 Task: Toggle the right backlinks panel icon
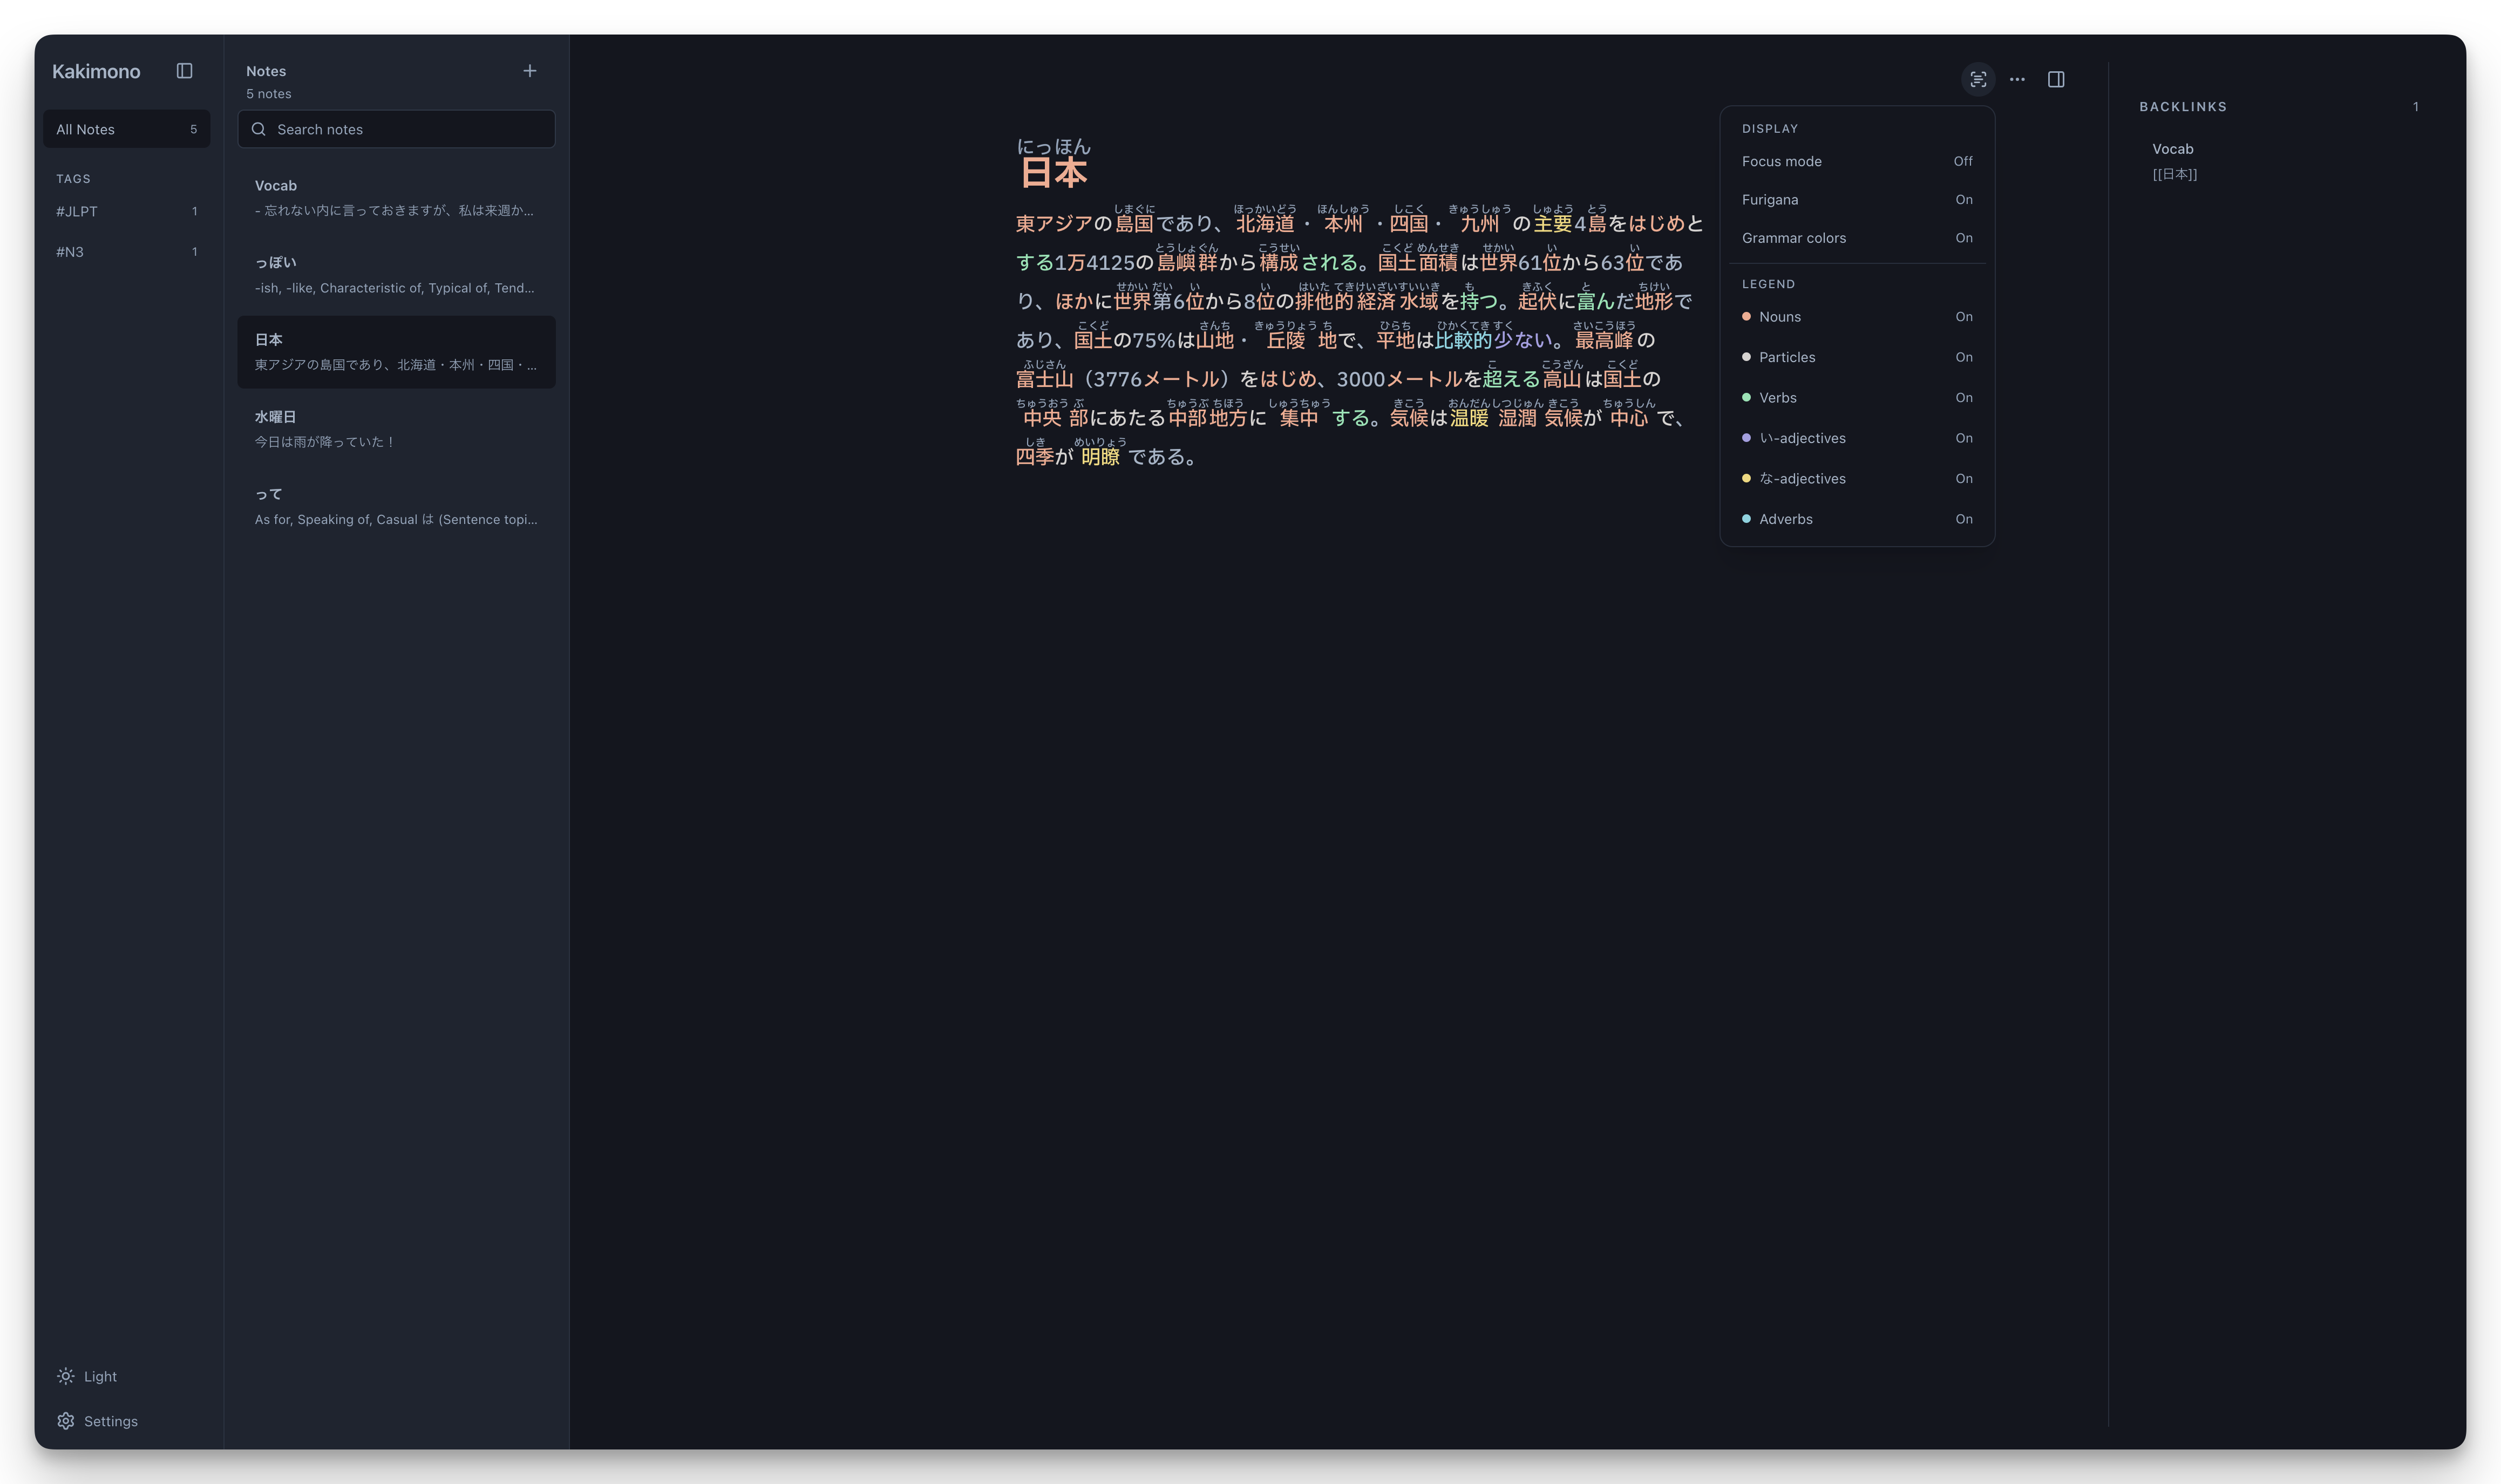click(2056, 79)
